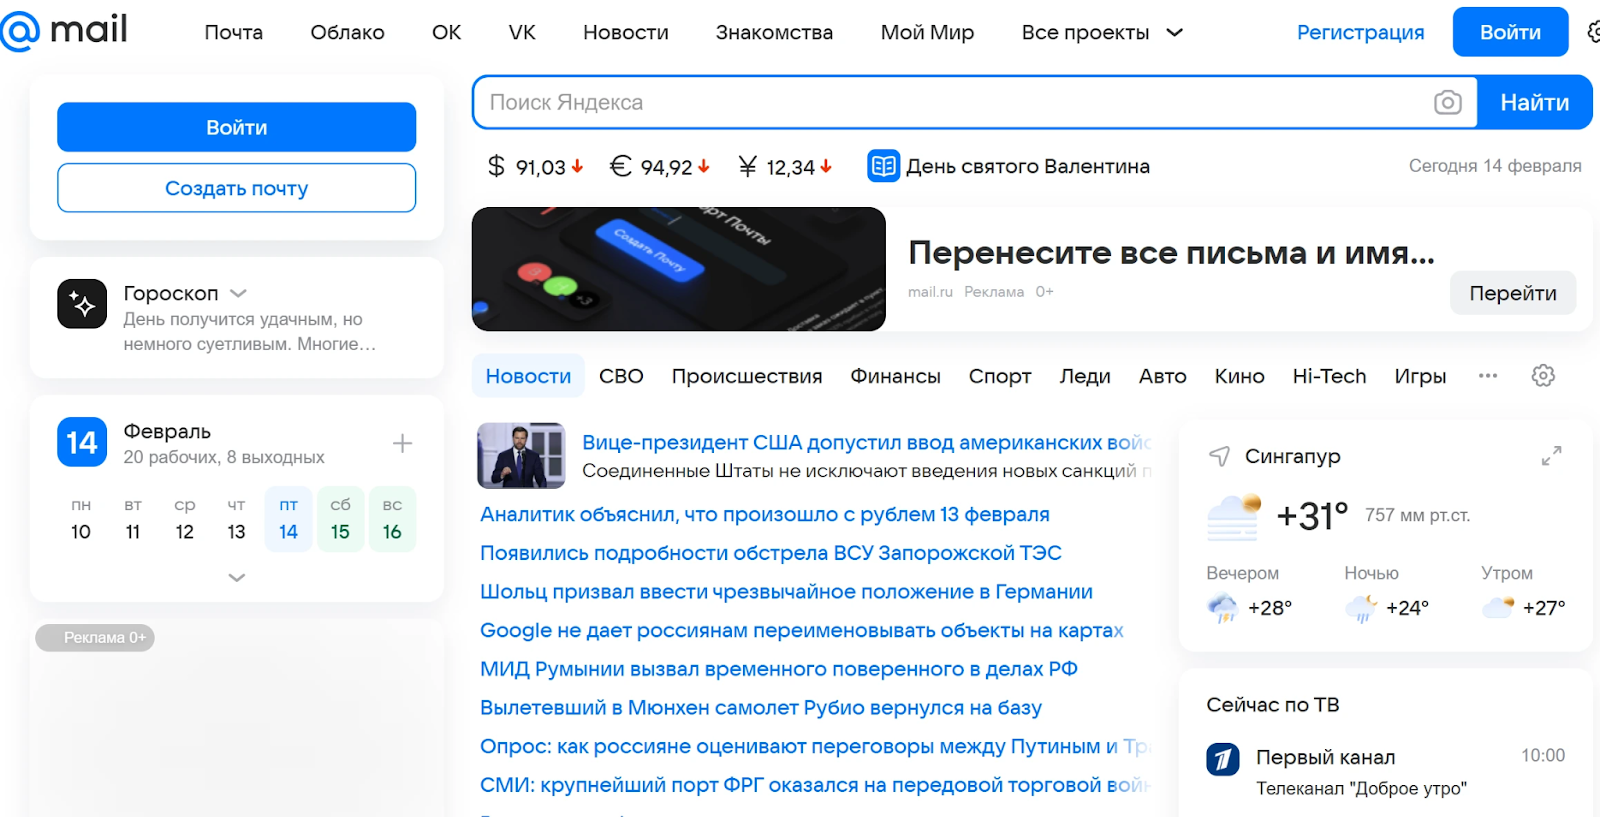Click the Ночью rain forecast icon
Image resolution: width=1600 pixels, height=817 pixels.
pos(1361,607)
